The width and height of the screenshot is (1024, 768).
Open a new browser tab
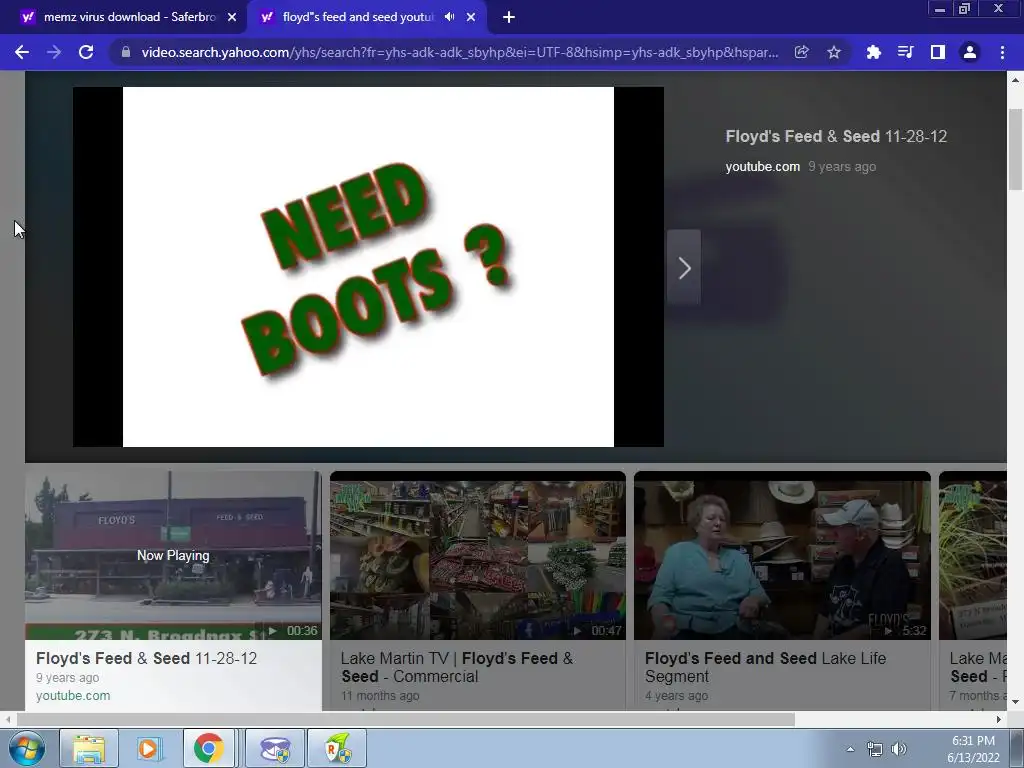click(x=509, y=17)
